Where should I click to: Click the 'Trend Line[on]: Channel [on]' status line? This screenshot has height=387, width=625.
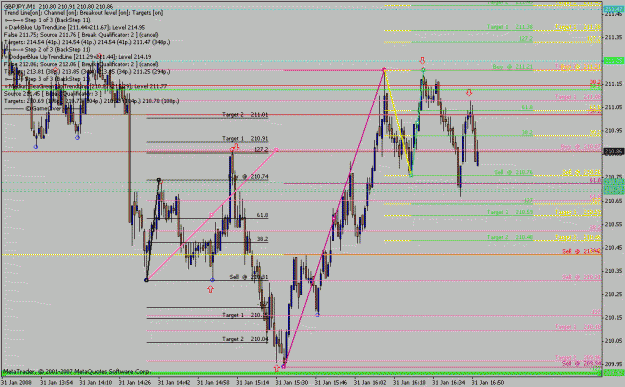click(x=84, y=13)
